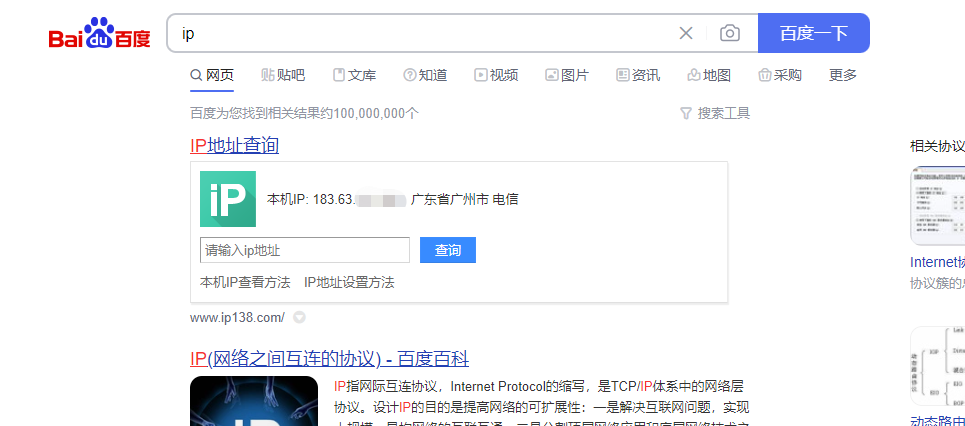The height and width of the screenshot is (426, 965).
Task: Click the 视频 play icon
Action: point(480,76)
